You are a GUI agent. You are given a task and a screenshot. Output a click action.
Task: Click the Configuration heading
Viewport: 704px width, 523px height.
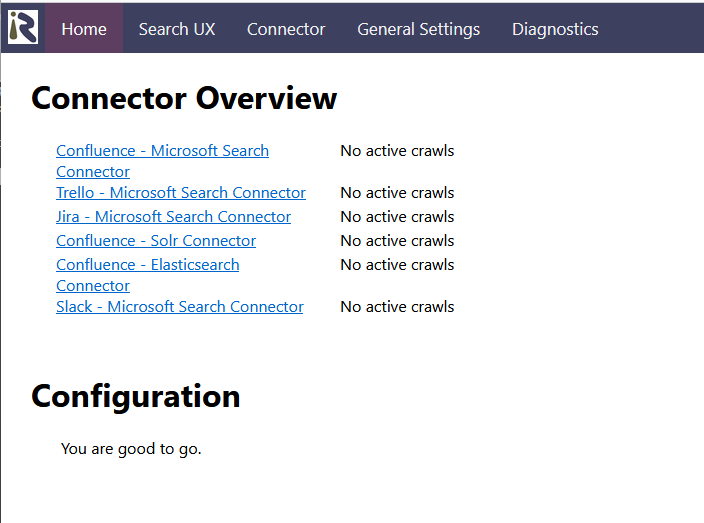[x=136, y=396]
